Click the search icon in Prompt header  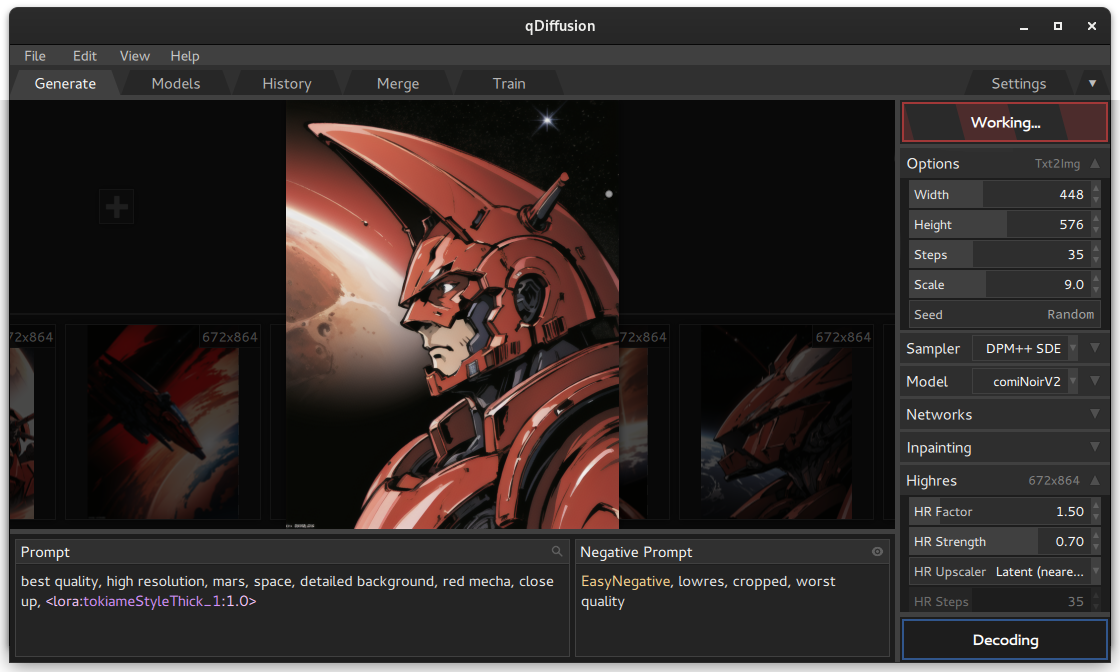[557, 551]
